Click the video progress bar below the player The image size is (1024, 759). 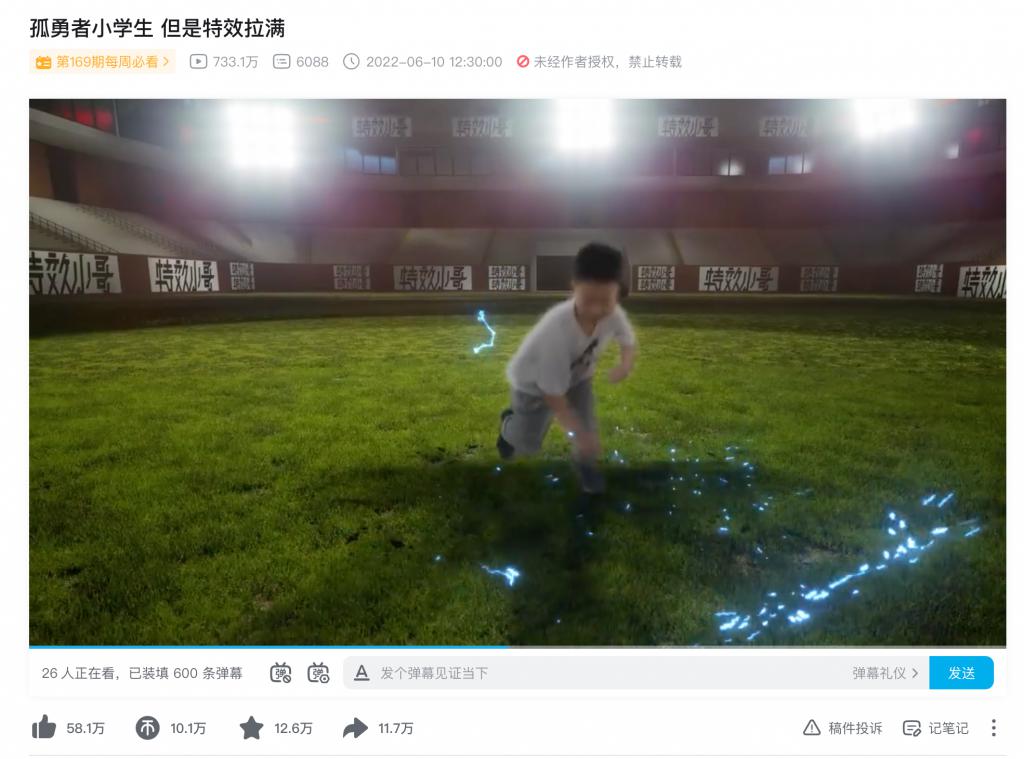[517, 647]
